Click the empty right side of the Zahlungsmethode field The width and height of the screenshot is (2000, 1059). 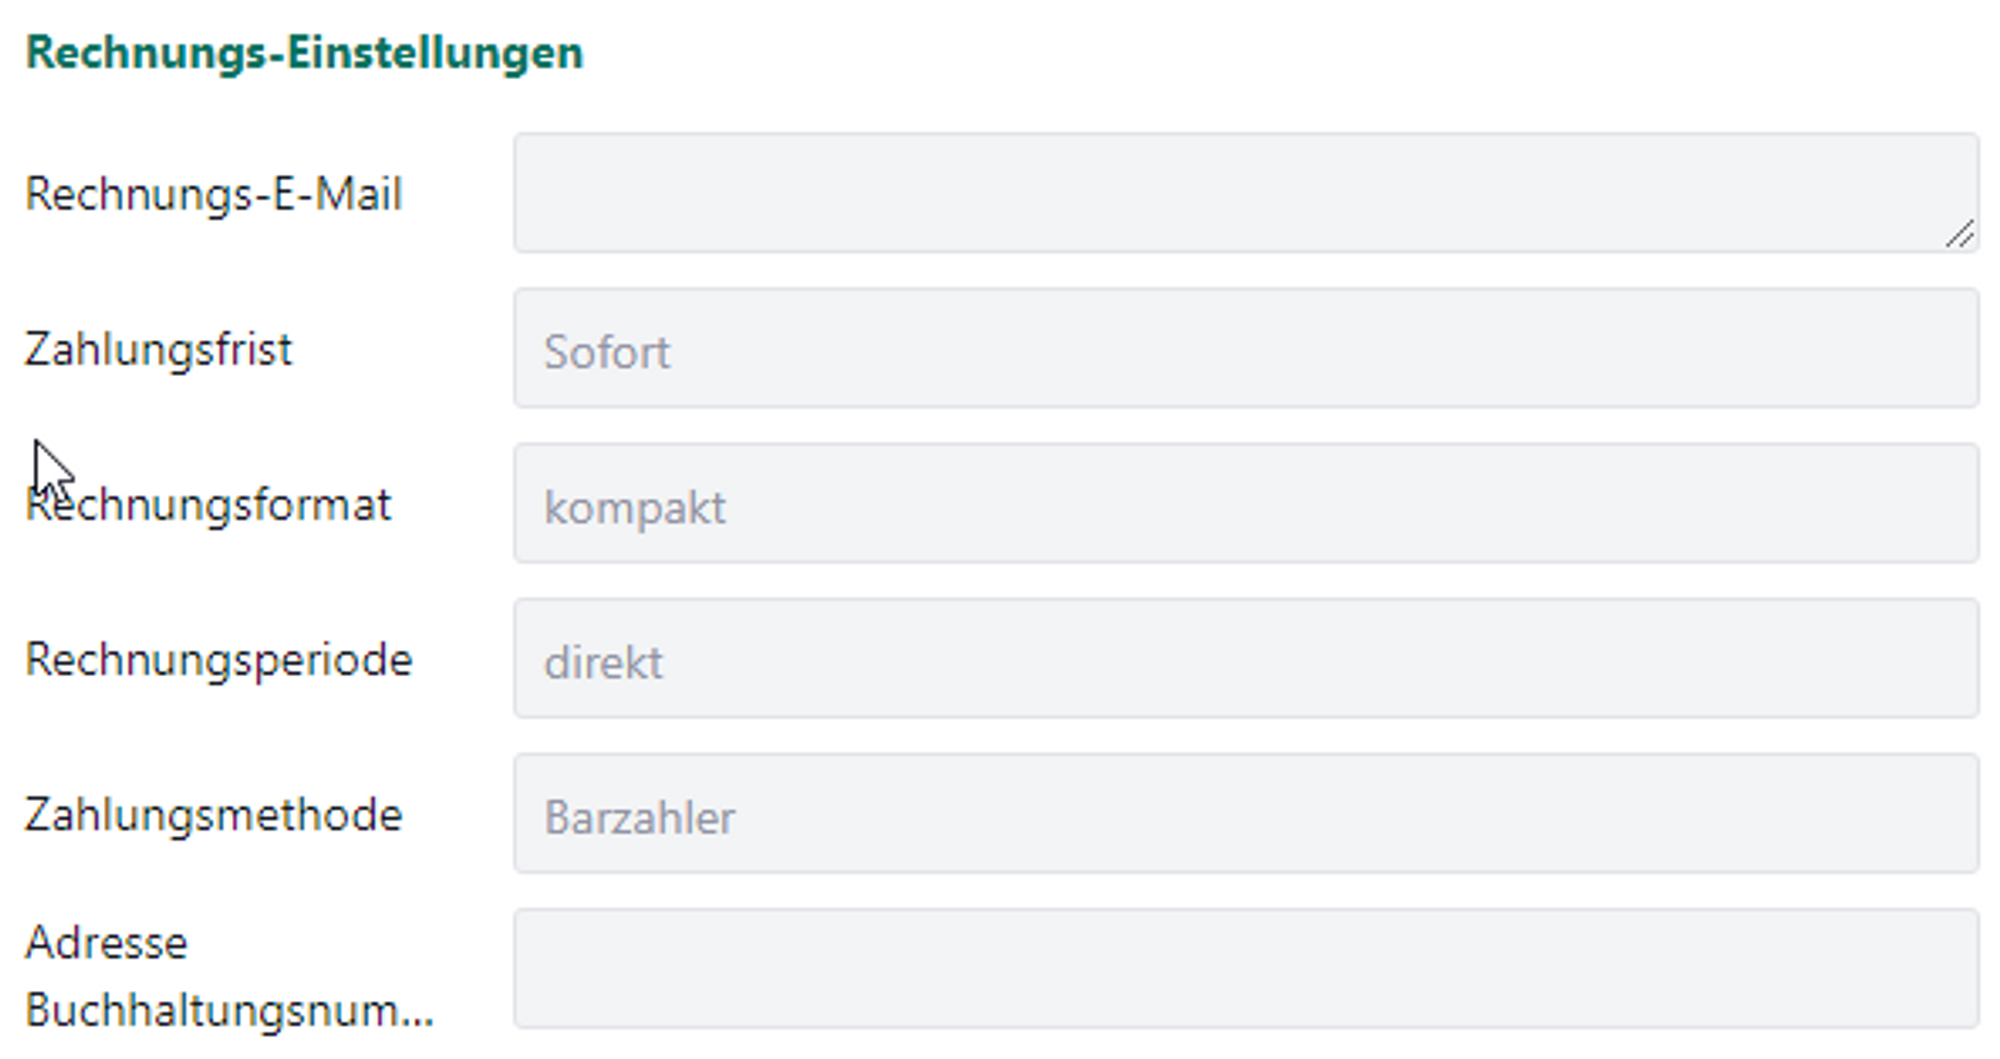[x=1700, y=813]
